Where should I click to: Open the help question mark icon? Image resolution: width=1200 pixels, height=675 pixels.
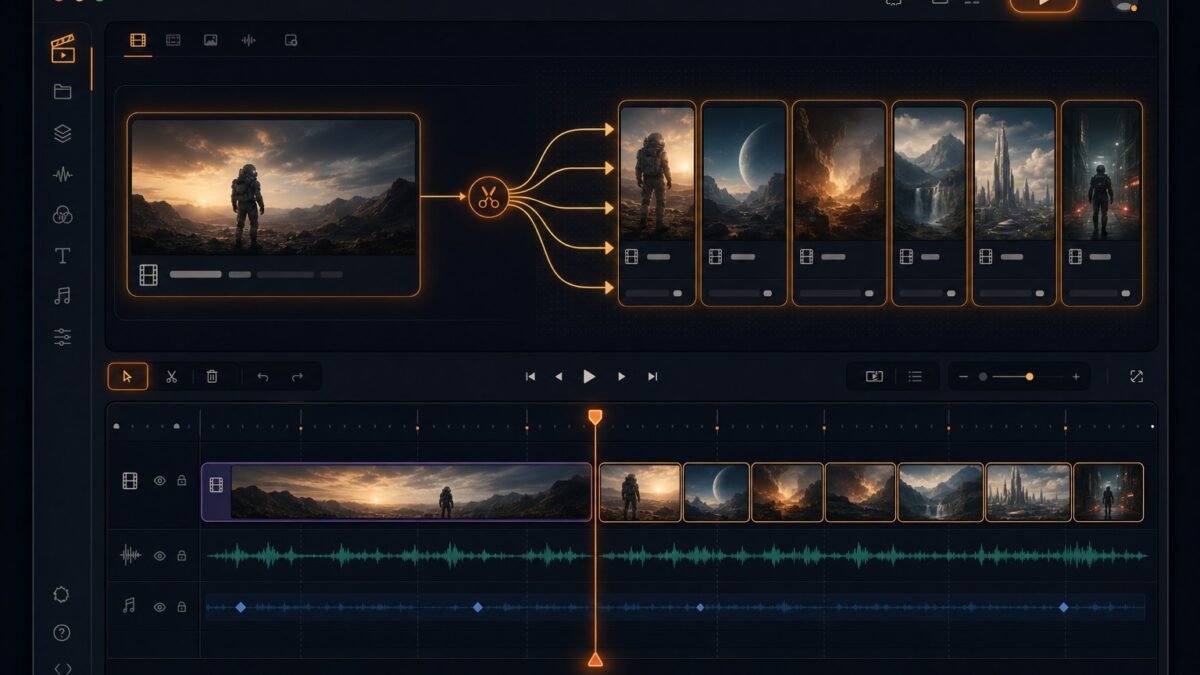[62, 632]
